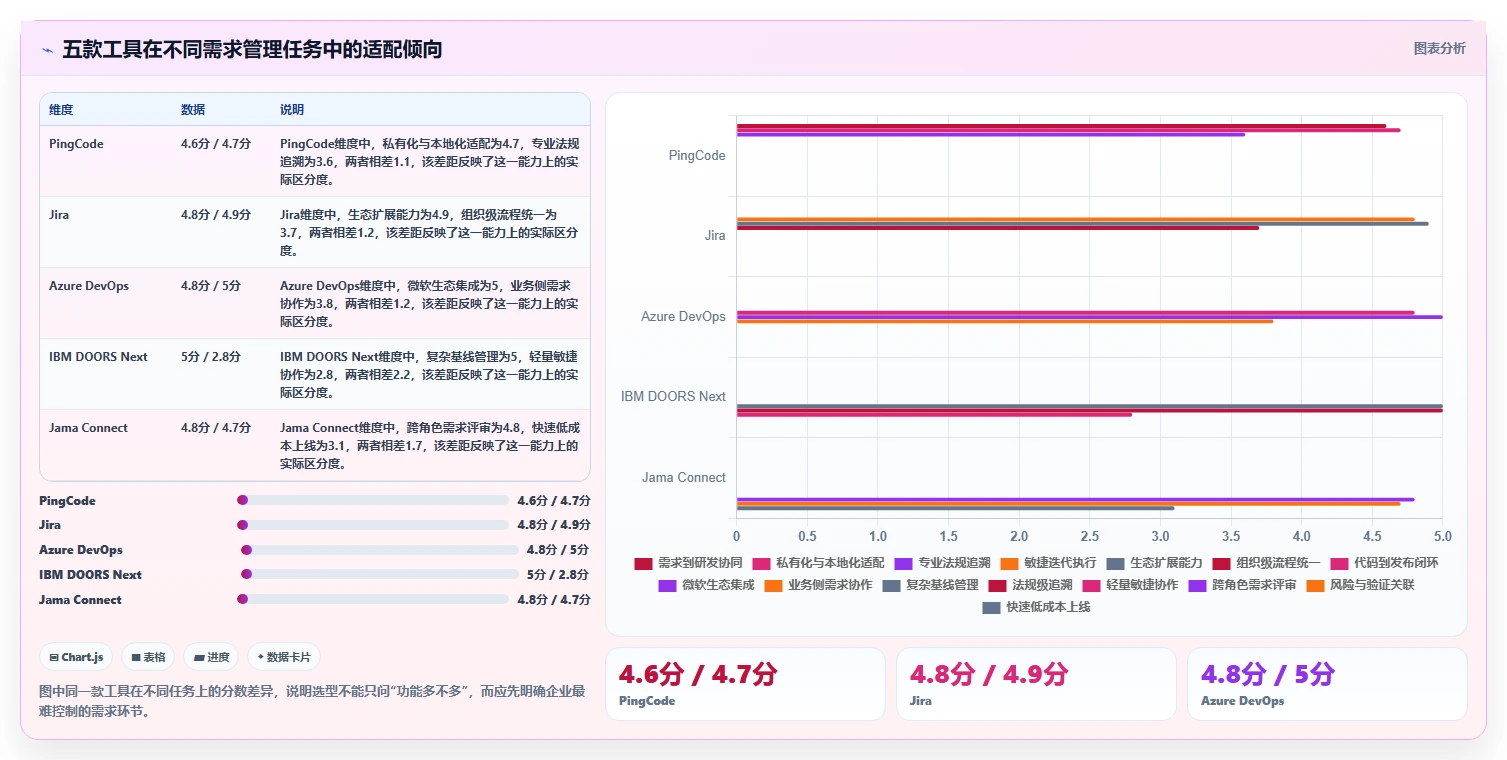
Task: Toggle the 组织级流程统一 legend item
Action: pos(1266,563)
